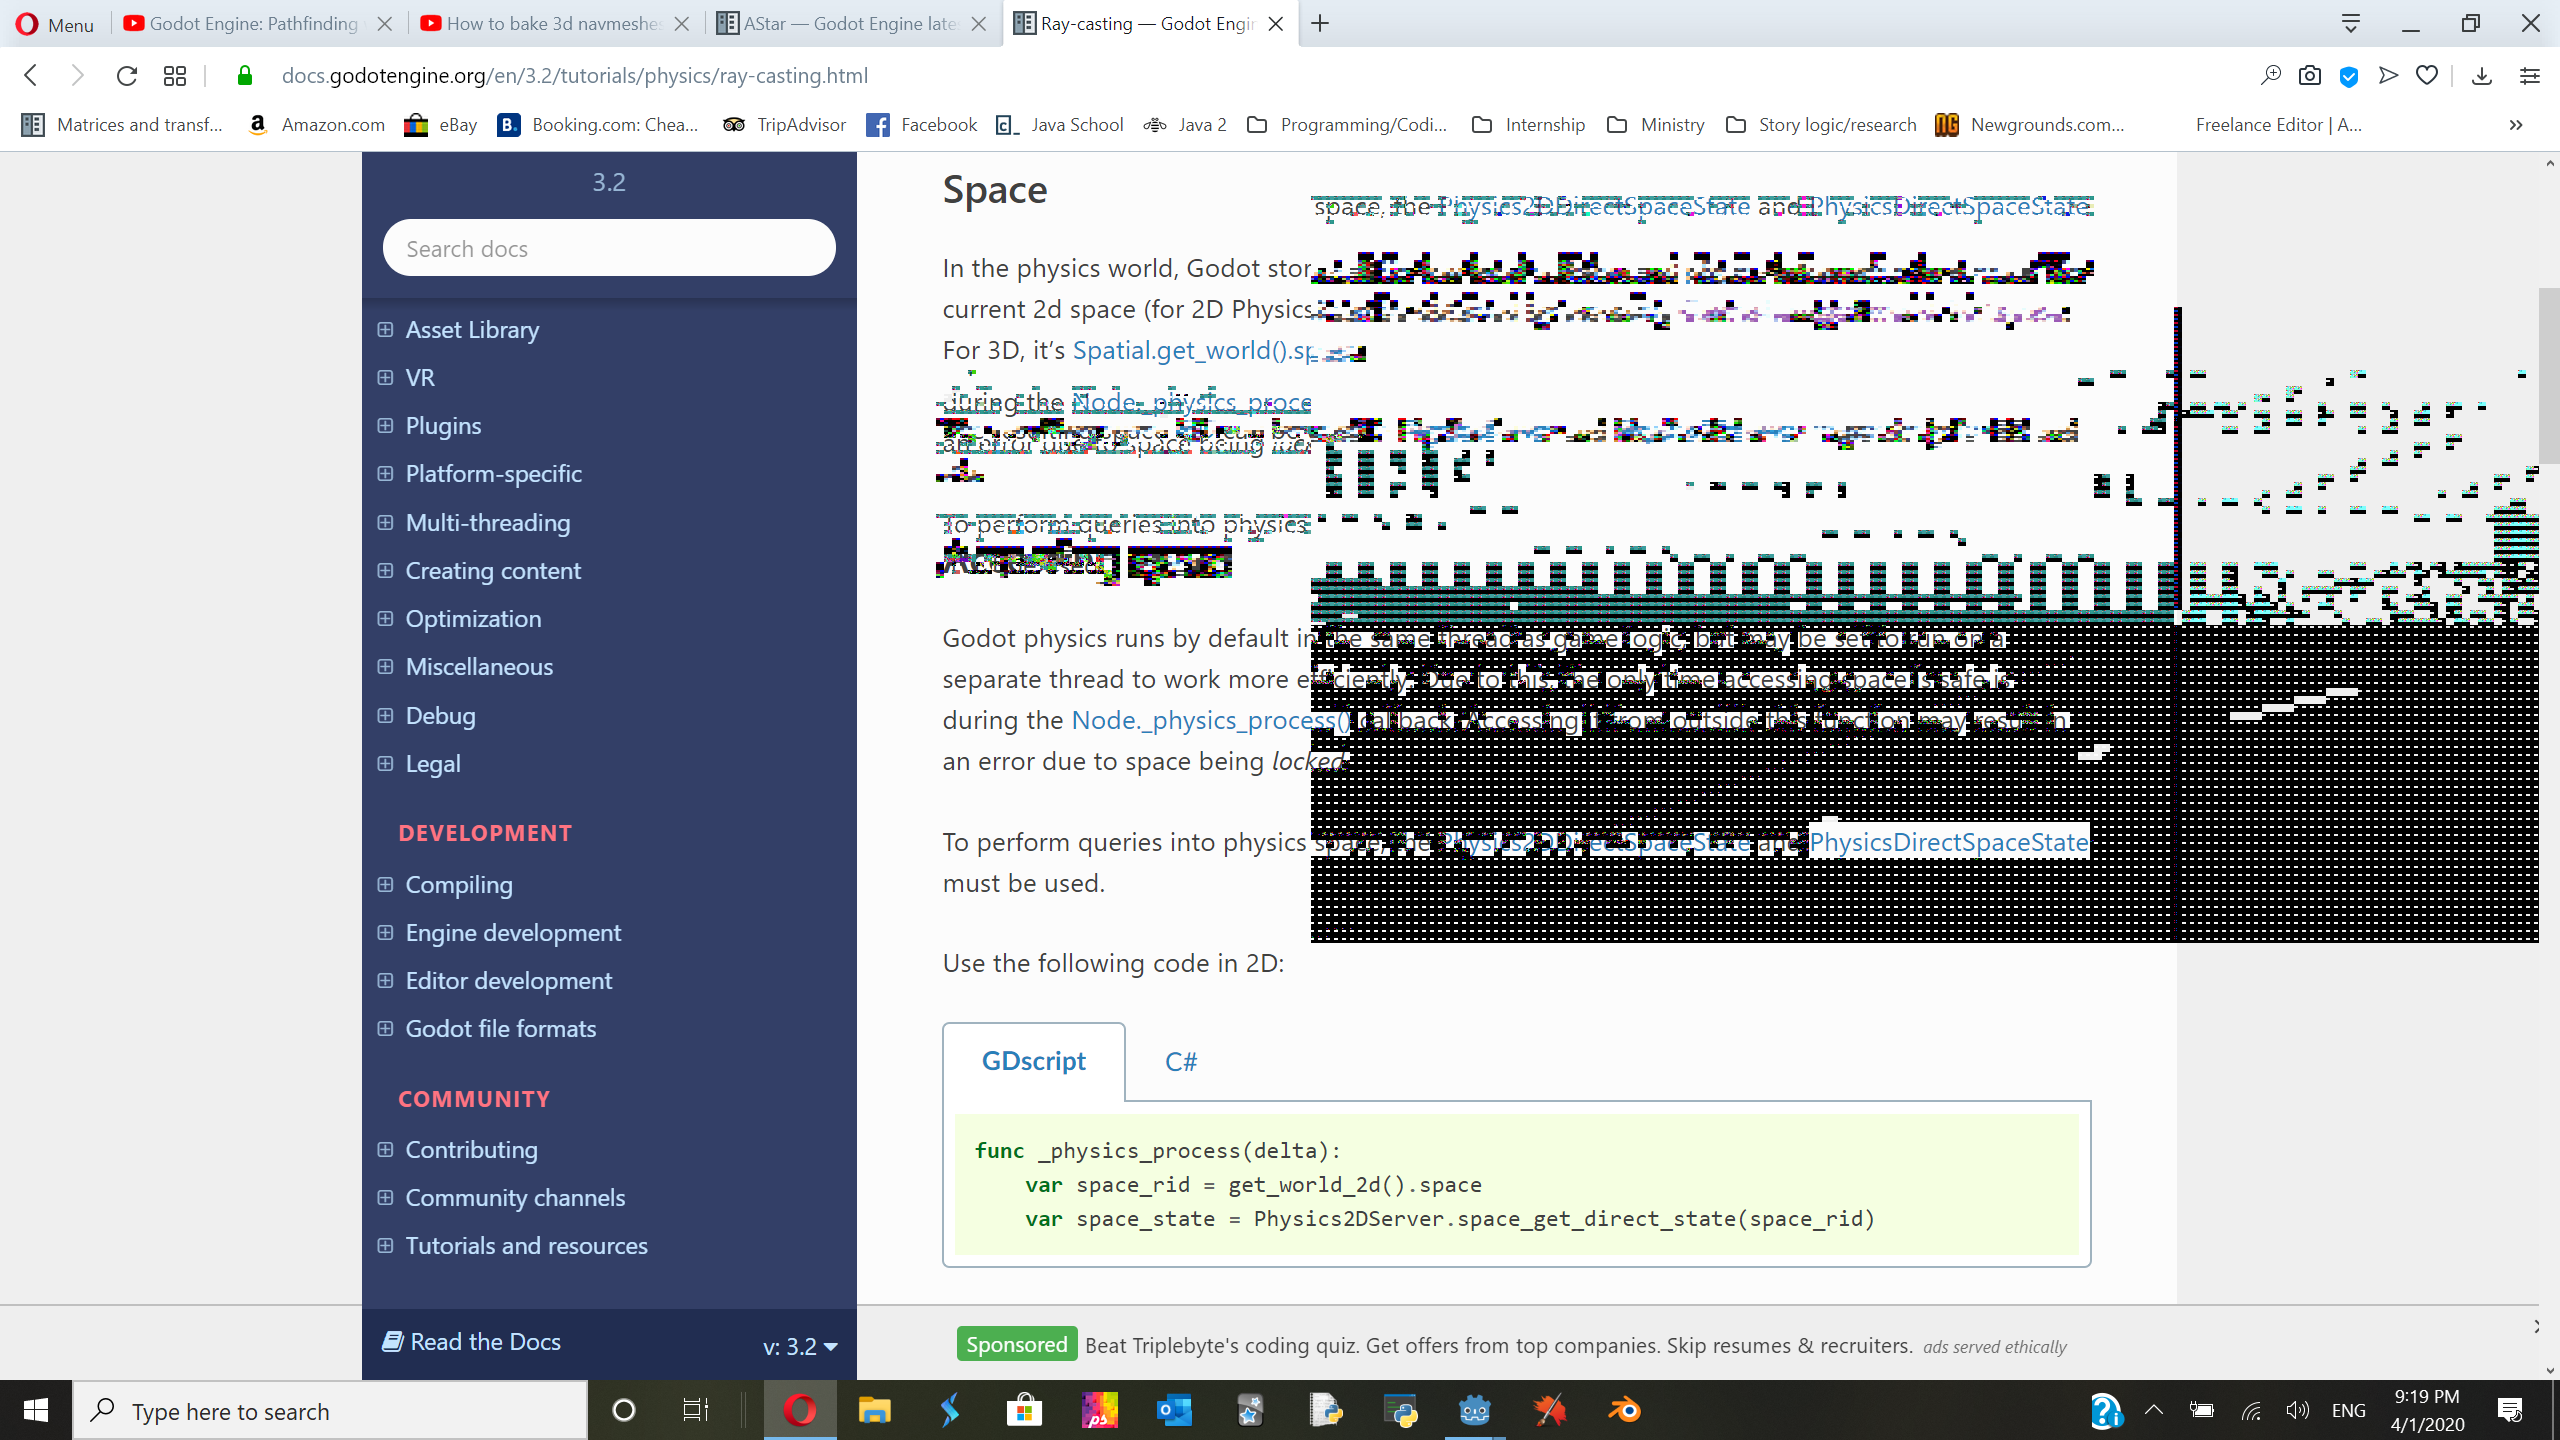
Task: Open the ad blocker shield icon
Action: pos(2349,76)
